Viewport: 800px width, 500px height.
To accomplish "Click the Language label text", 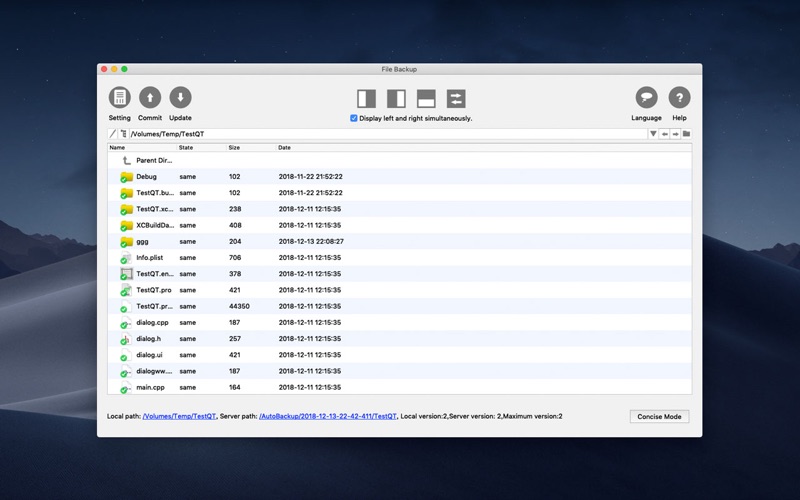I will click(646, 118).
